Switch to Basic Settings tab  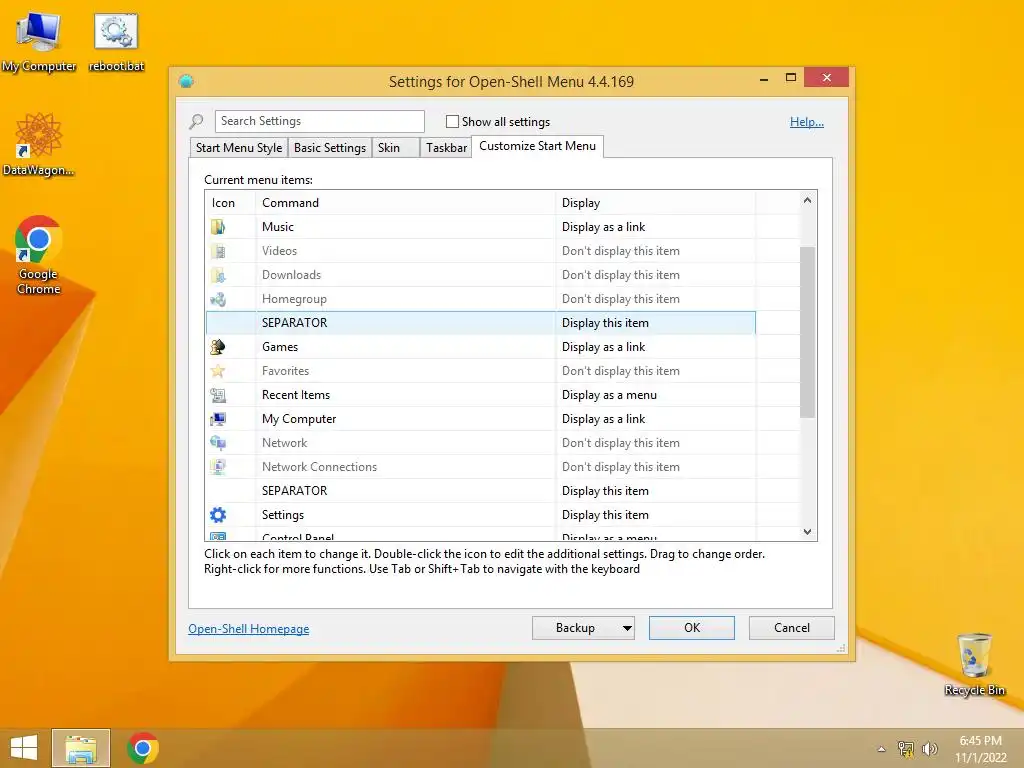(x=330, y=148)
